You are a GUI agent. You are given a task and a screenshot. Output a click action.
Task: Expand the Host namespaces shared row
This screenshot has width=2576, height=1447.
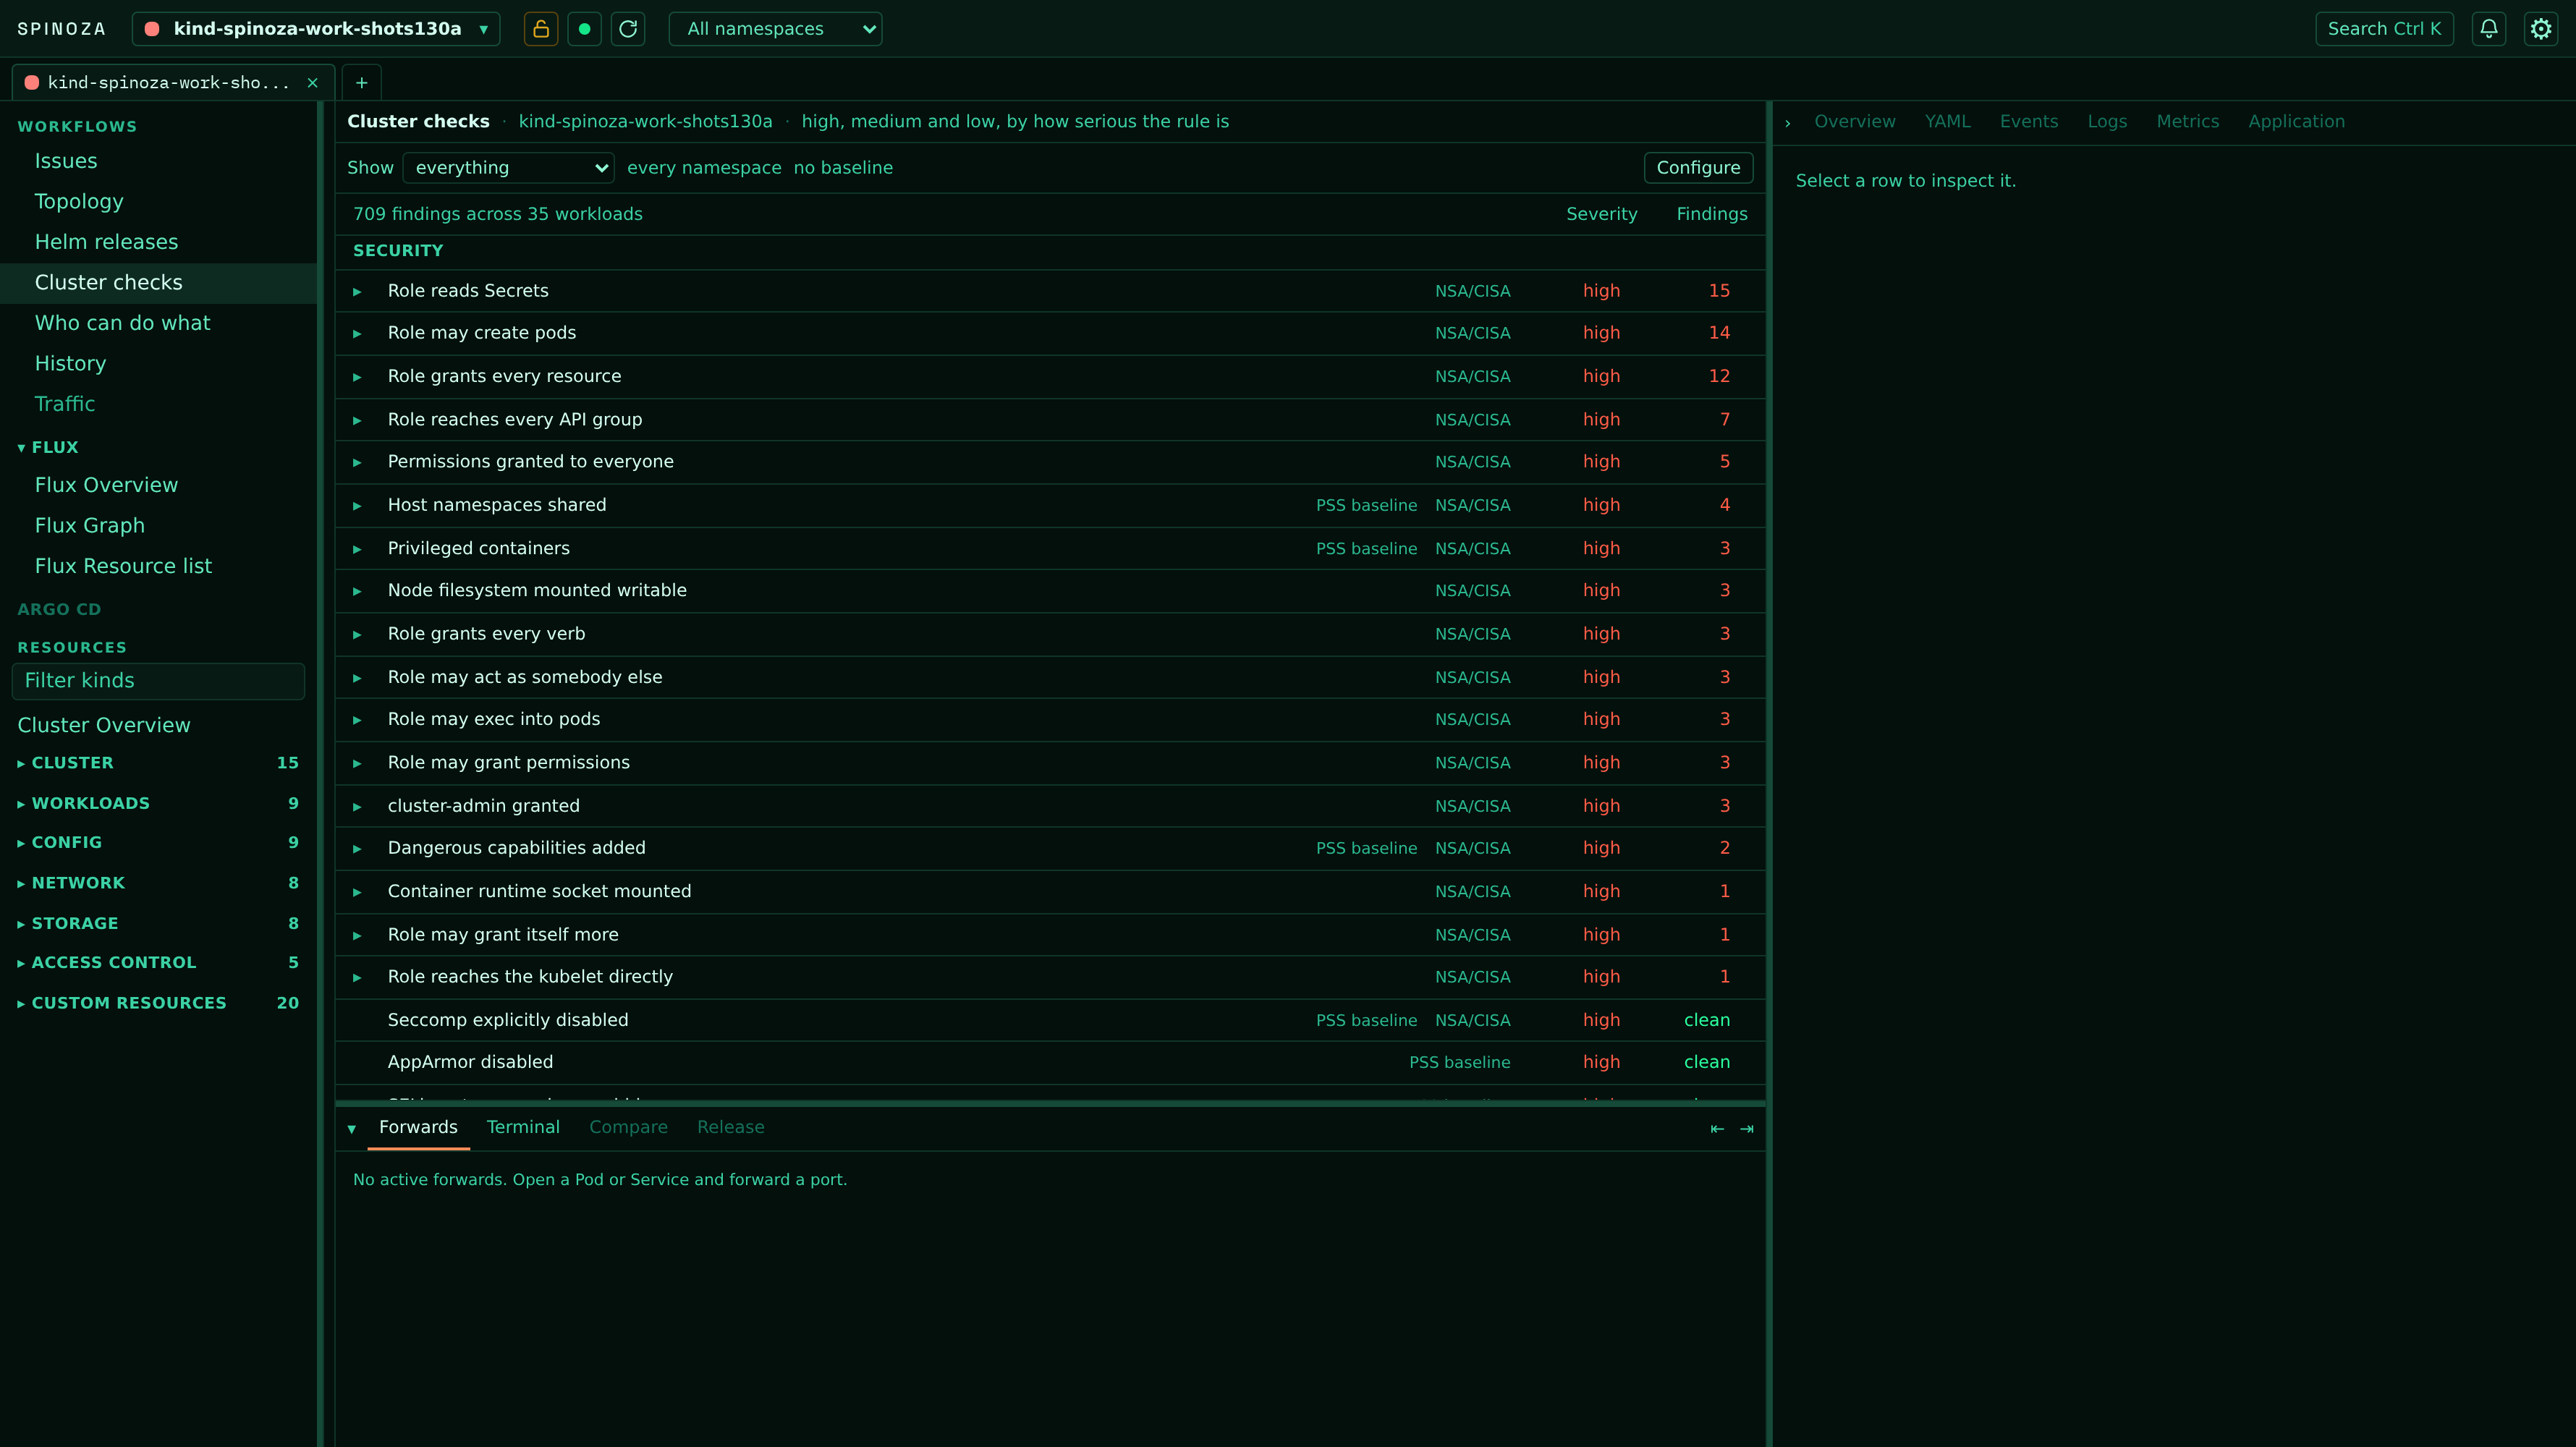click(x=357, y=505)
